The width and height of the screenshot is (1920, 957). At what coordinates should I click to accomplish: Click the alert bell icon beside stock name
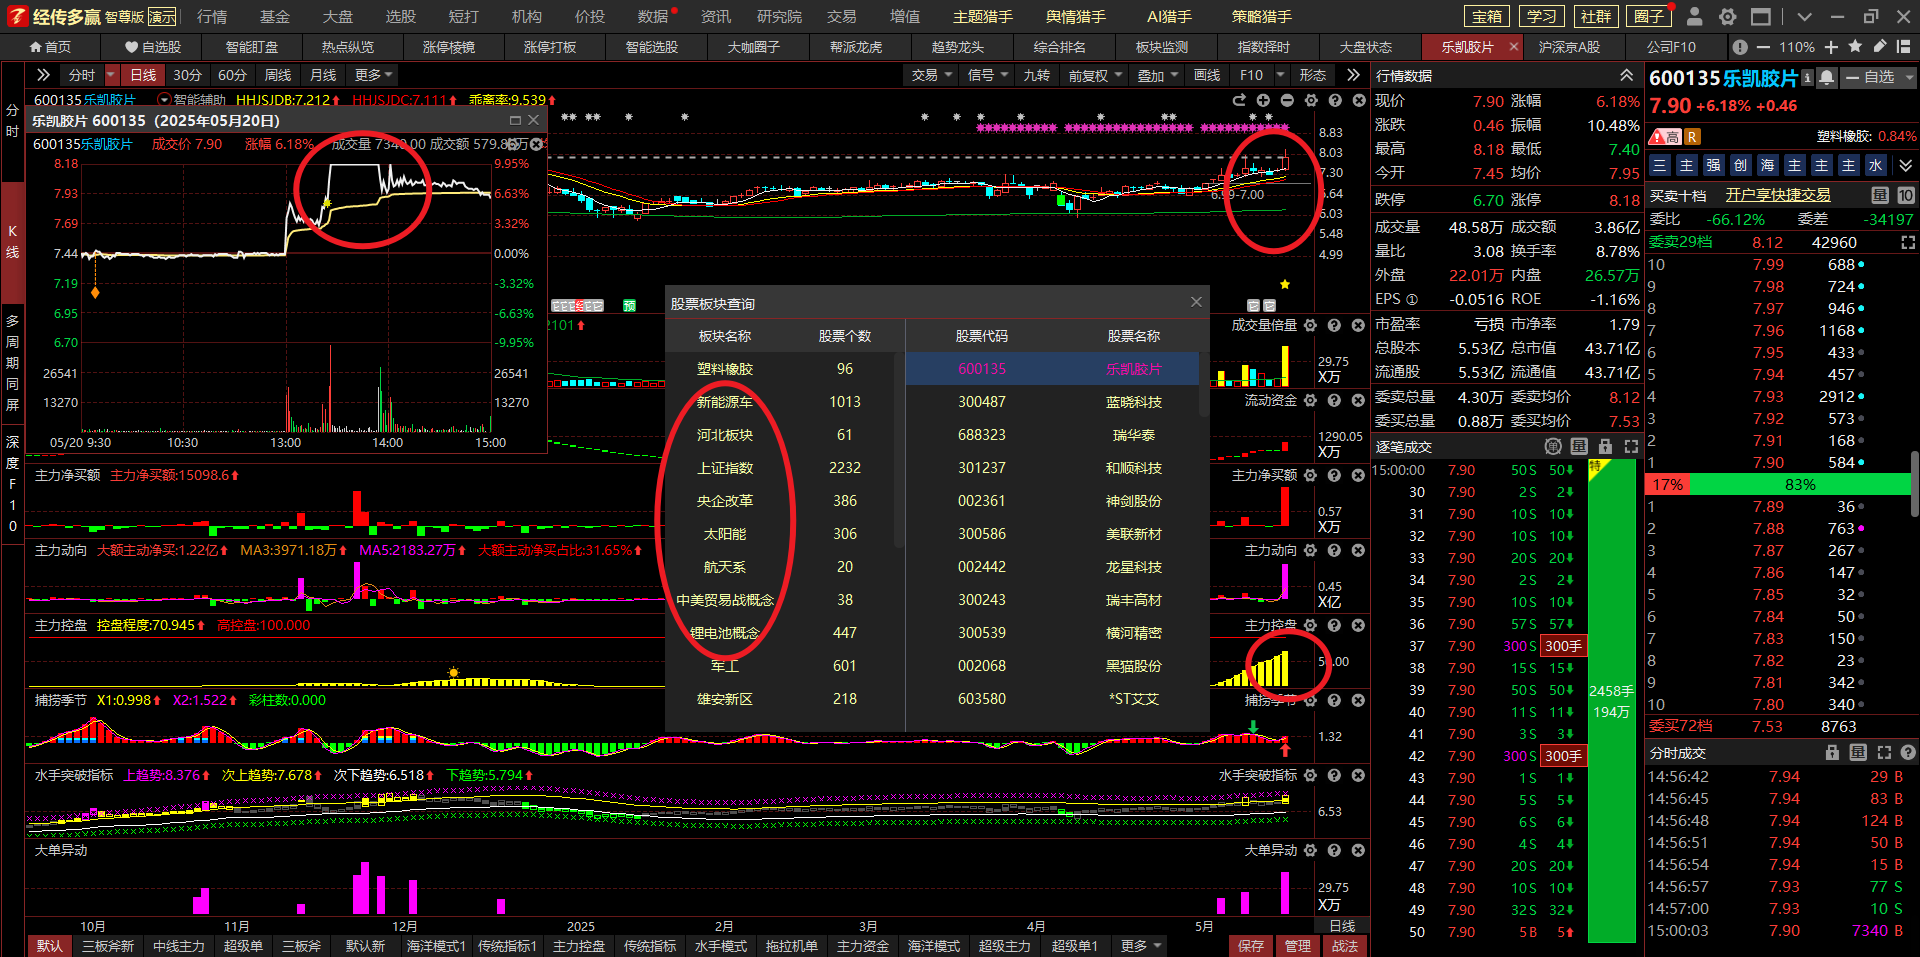tap(1827, 78)
